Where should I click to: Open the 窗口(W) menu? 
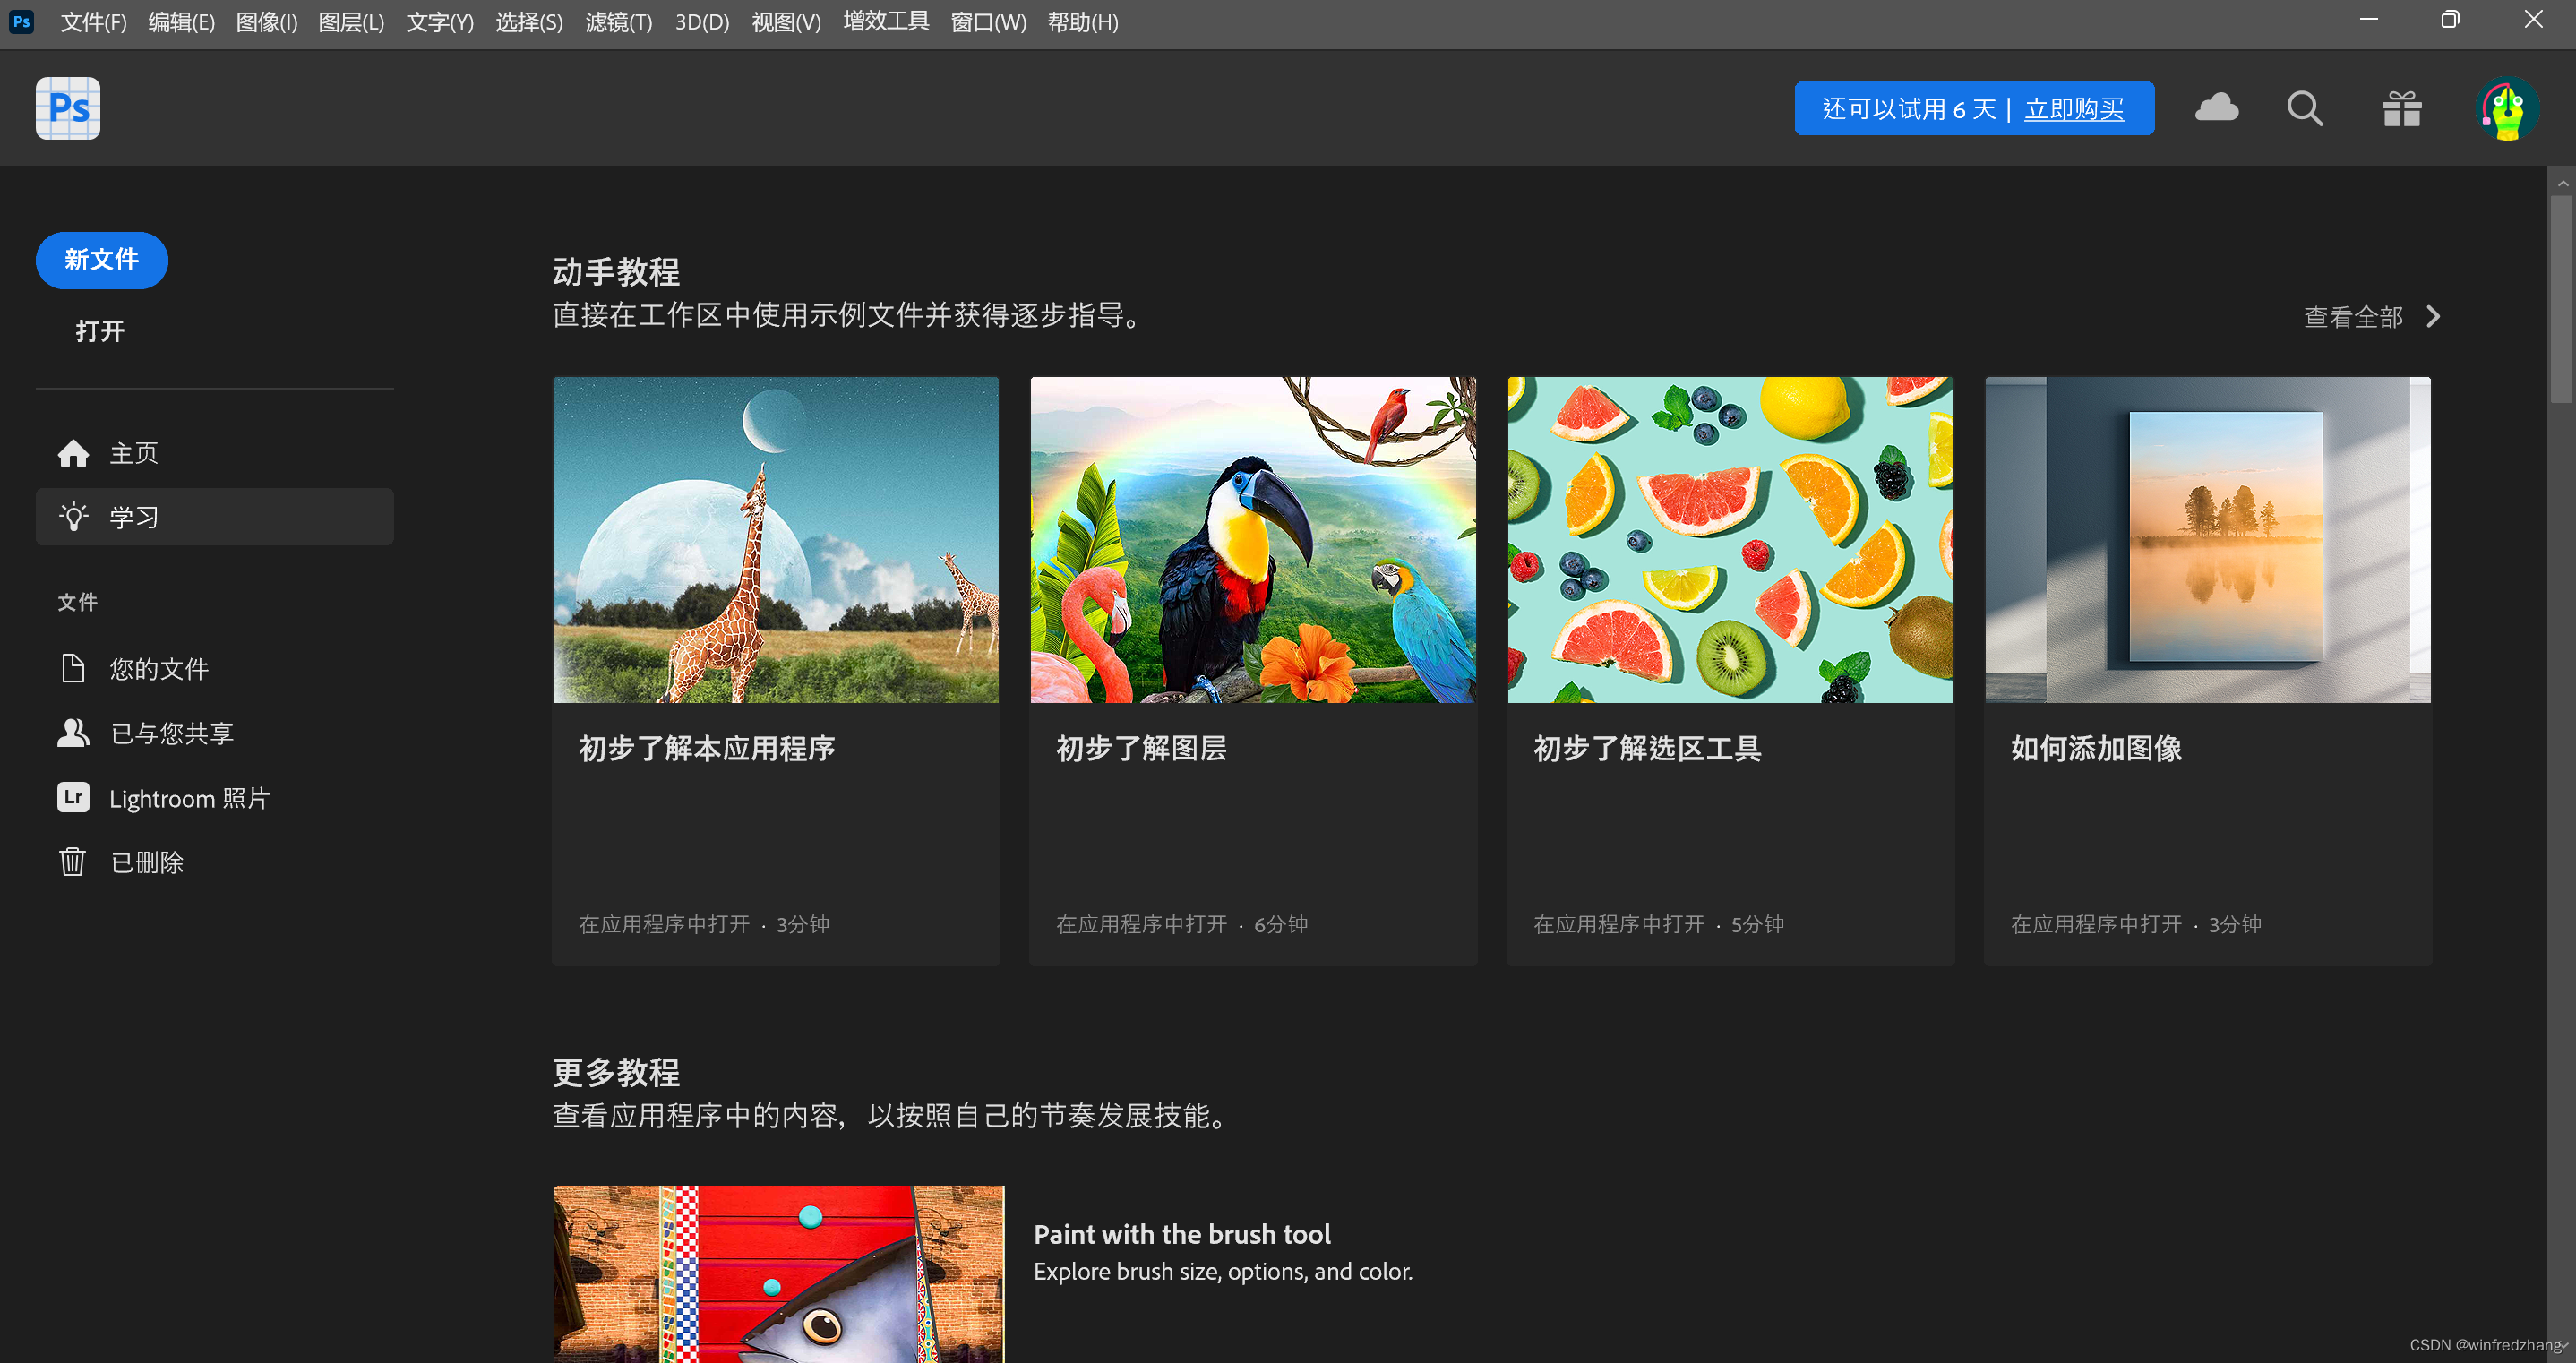click(x=988, y=22)
